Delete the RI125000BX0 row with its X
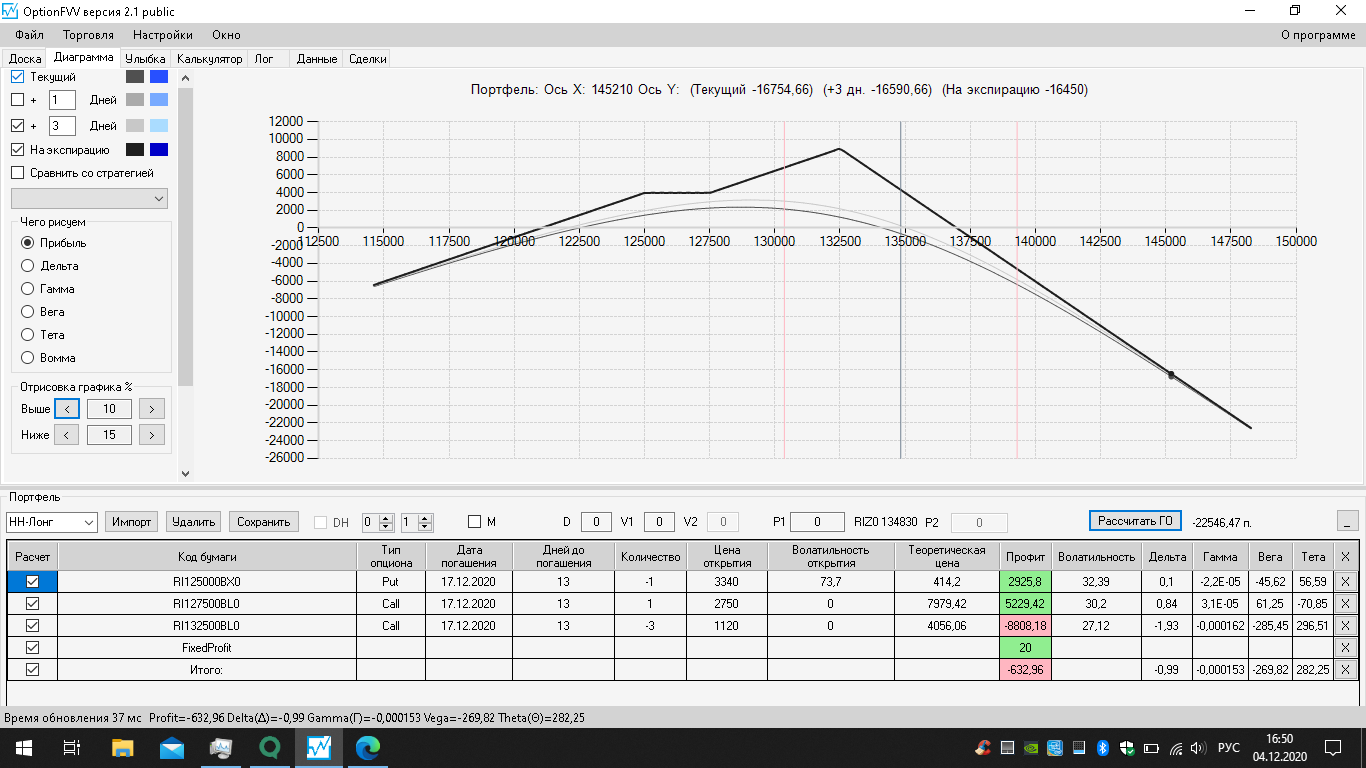1366x768 pixels. [x=1345, y=582]
